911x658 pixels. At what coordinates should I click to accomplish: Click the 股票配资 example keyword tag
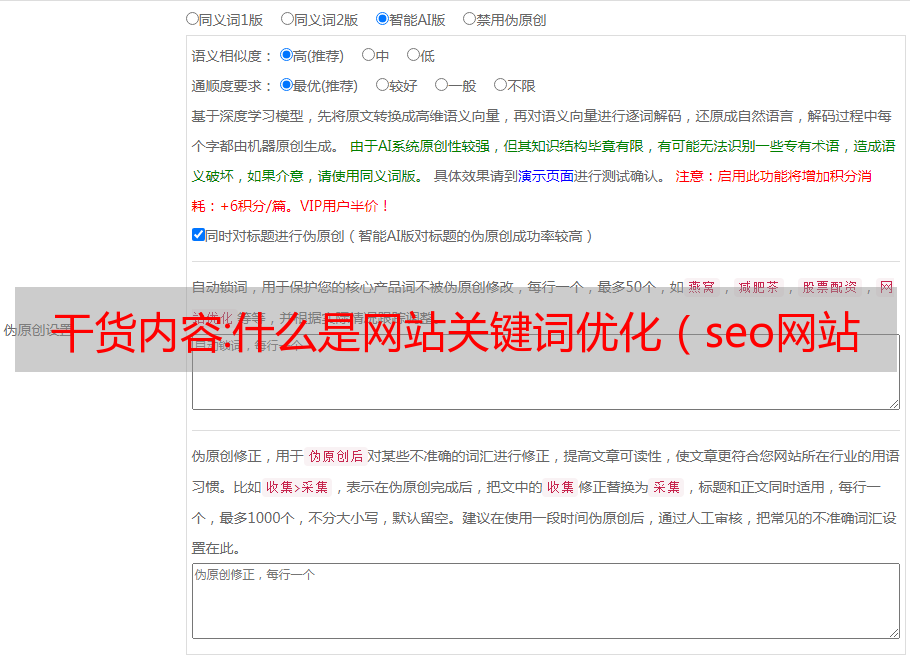tap(830, 287)
